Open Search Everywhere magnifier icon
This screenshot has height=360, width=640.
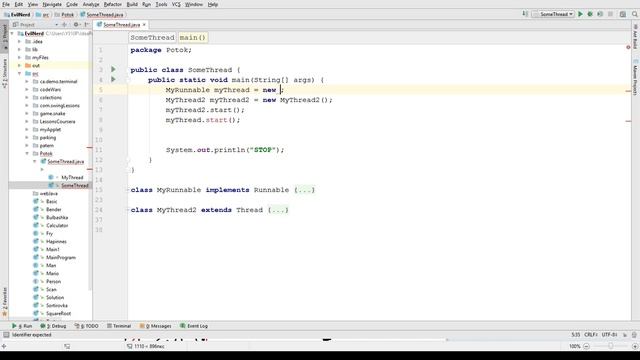(x=635, y=14)
